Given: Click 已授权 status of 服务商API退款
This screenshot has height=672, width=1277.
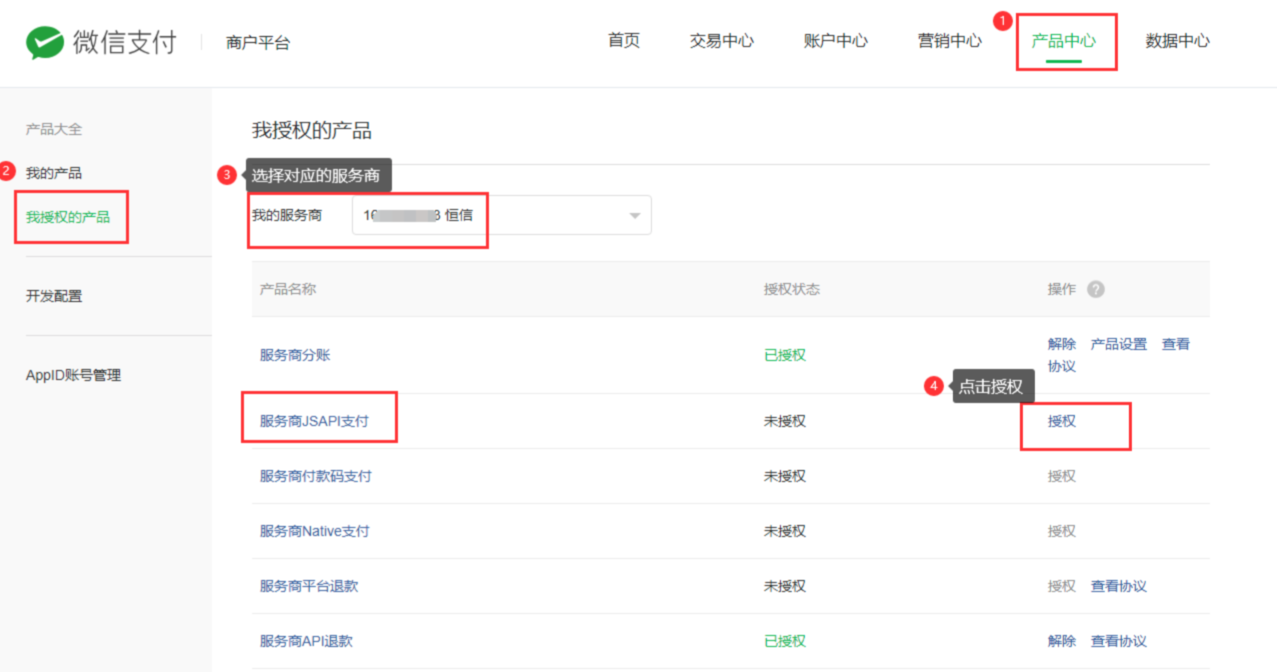Looking at the screenshot, I should (785, 641).
